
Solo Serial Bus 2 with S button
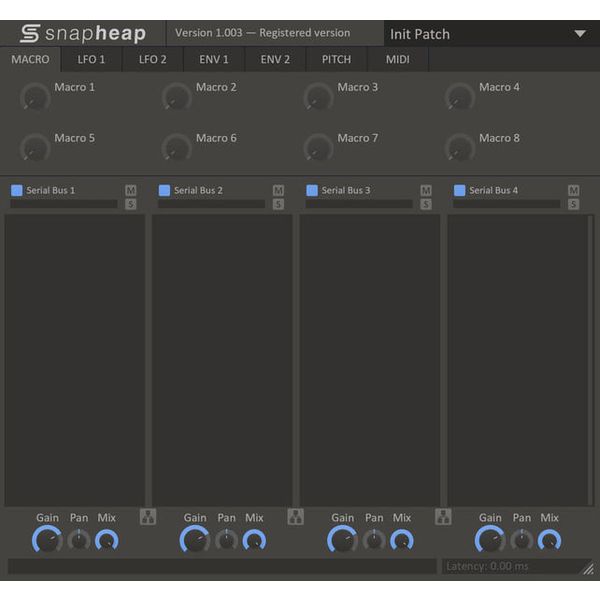point(278,204)
